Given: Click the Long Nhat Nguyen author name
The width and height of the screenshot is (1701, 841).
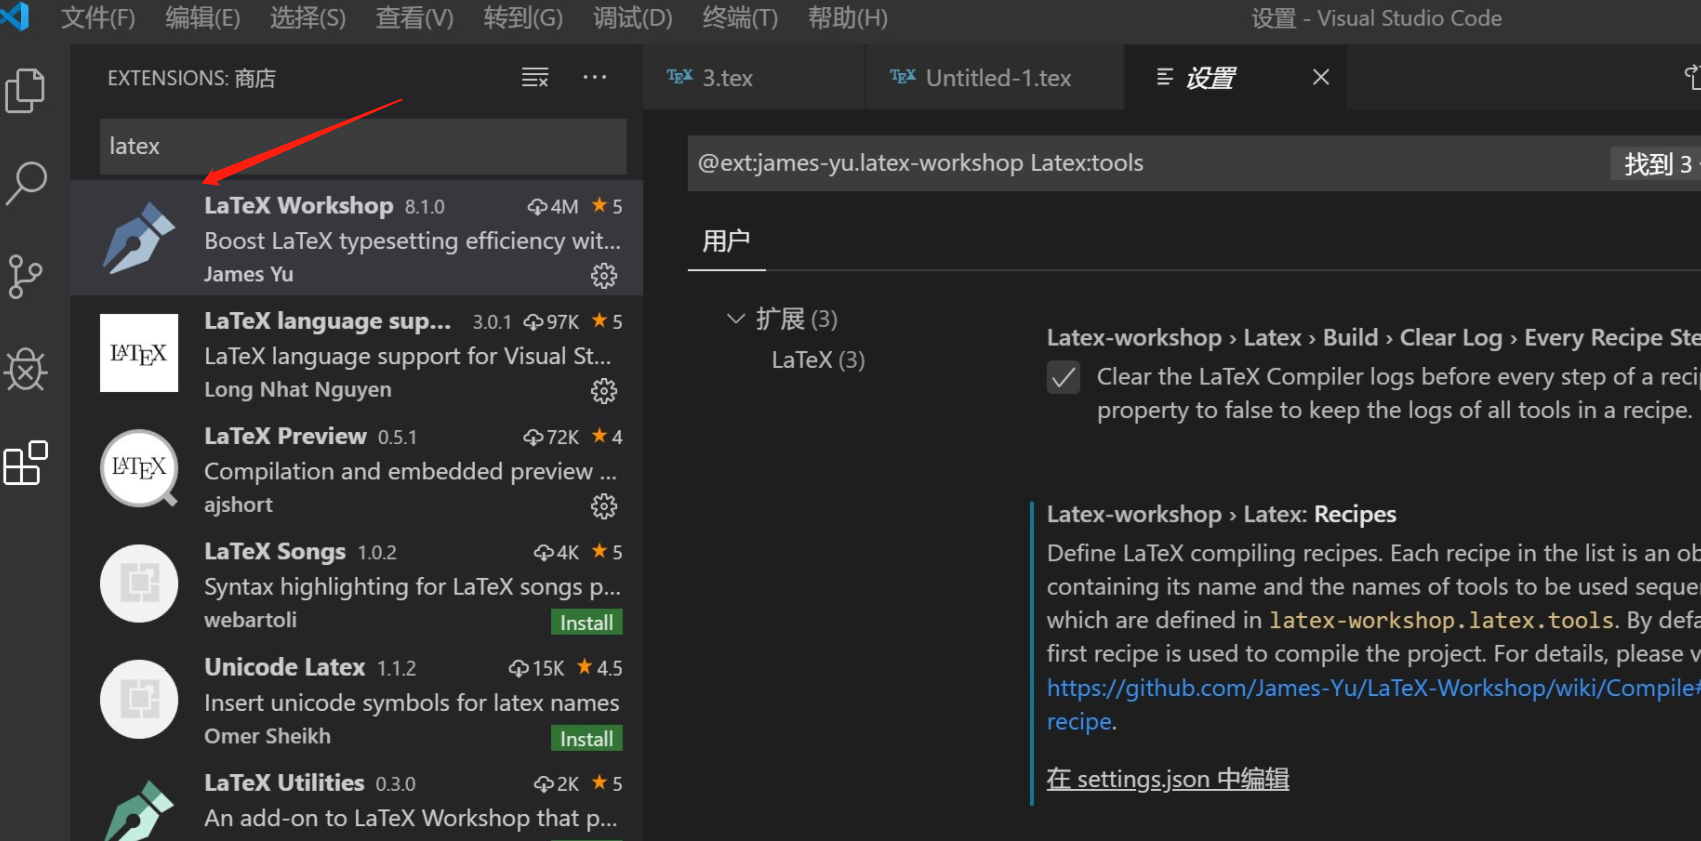Looking at the screenshot, I should click(298, 389).
